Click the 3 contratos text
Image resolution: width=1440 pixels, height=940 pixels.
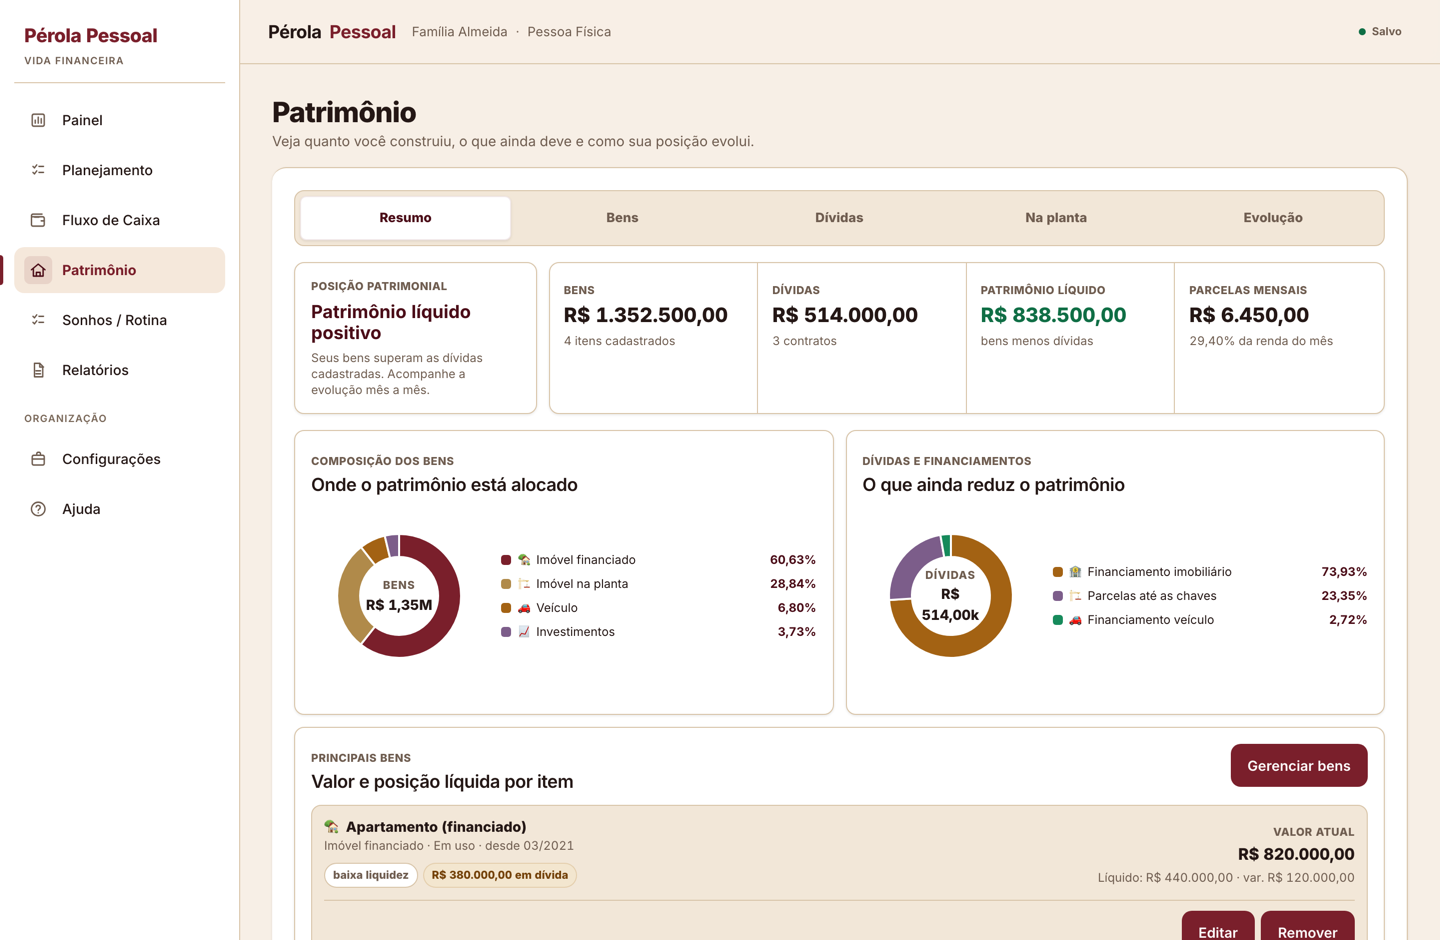(804, 341)
